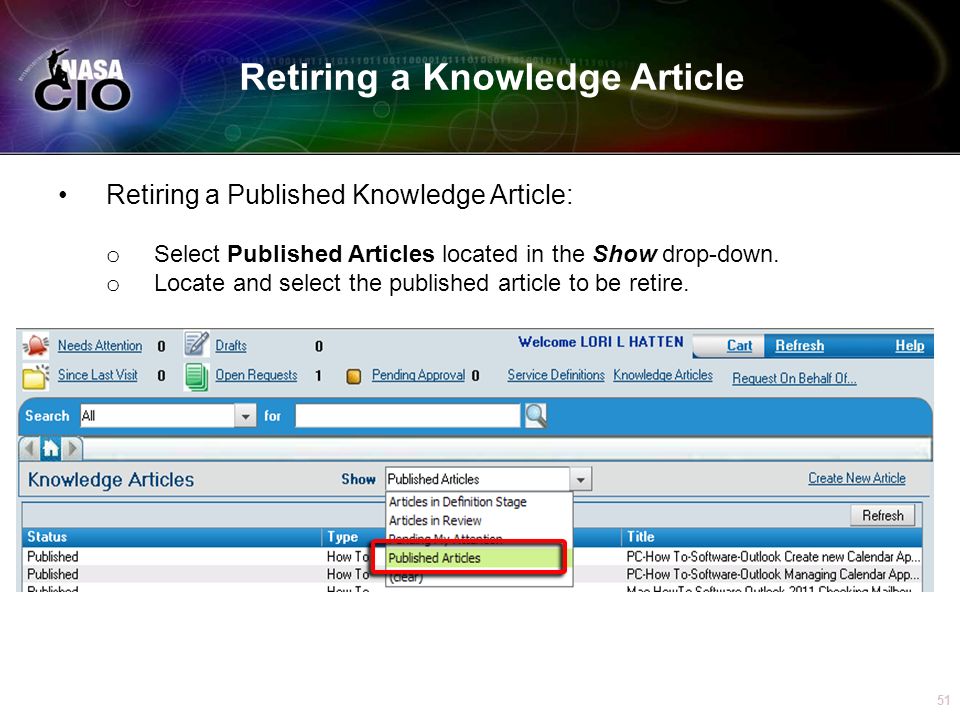The height and width of the screenshot is (720, 960).
Task: Click the Refresh link in top bar
Action: pos(800,345)
